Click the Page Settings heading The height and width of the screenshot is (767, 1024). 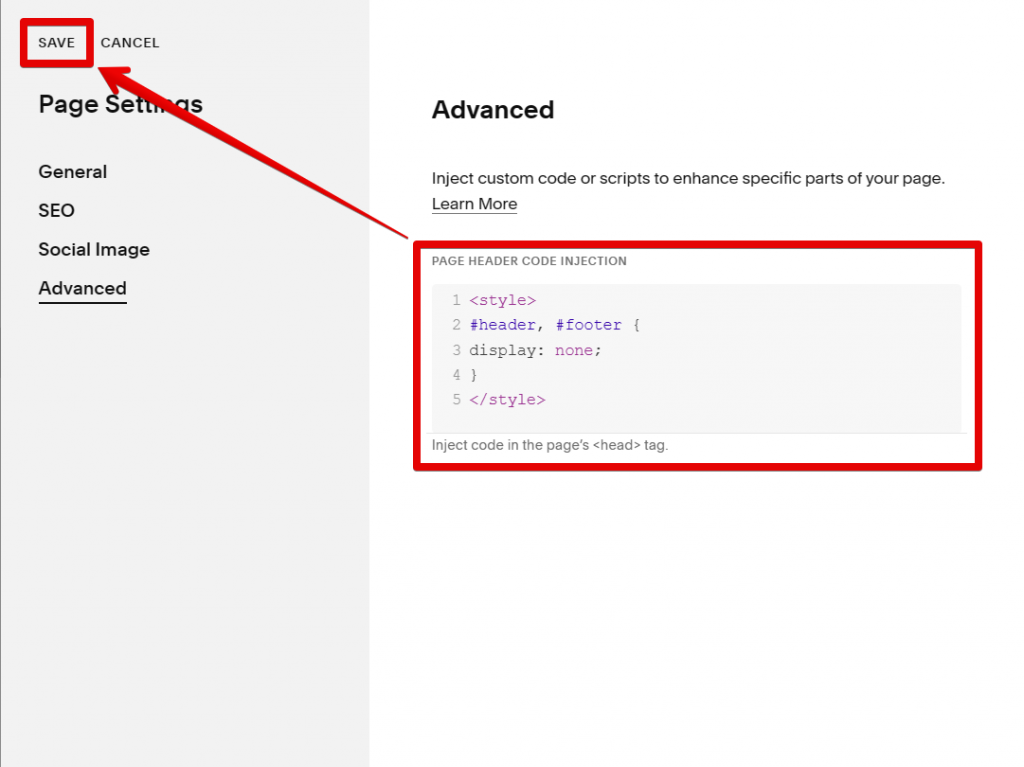(120, 104)
